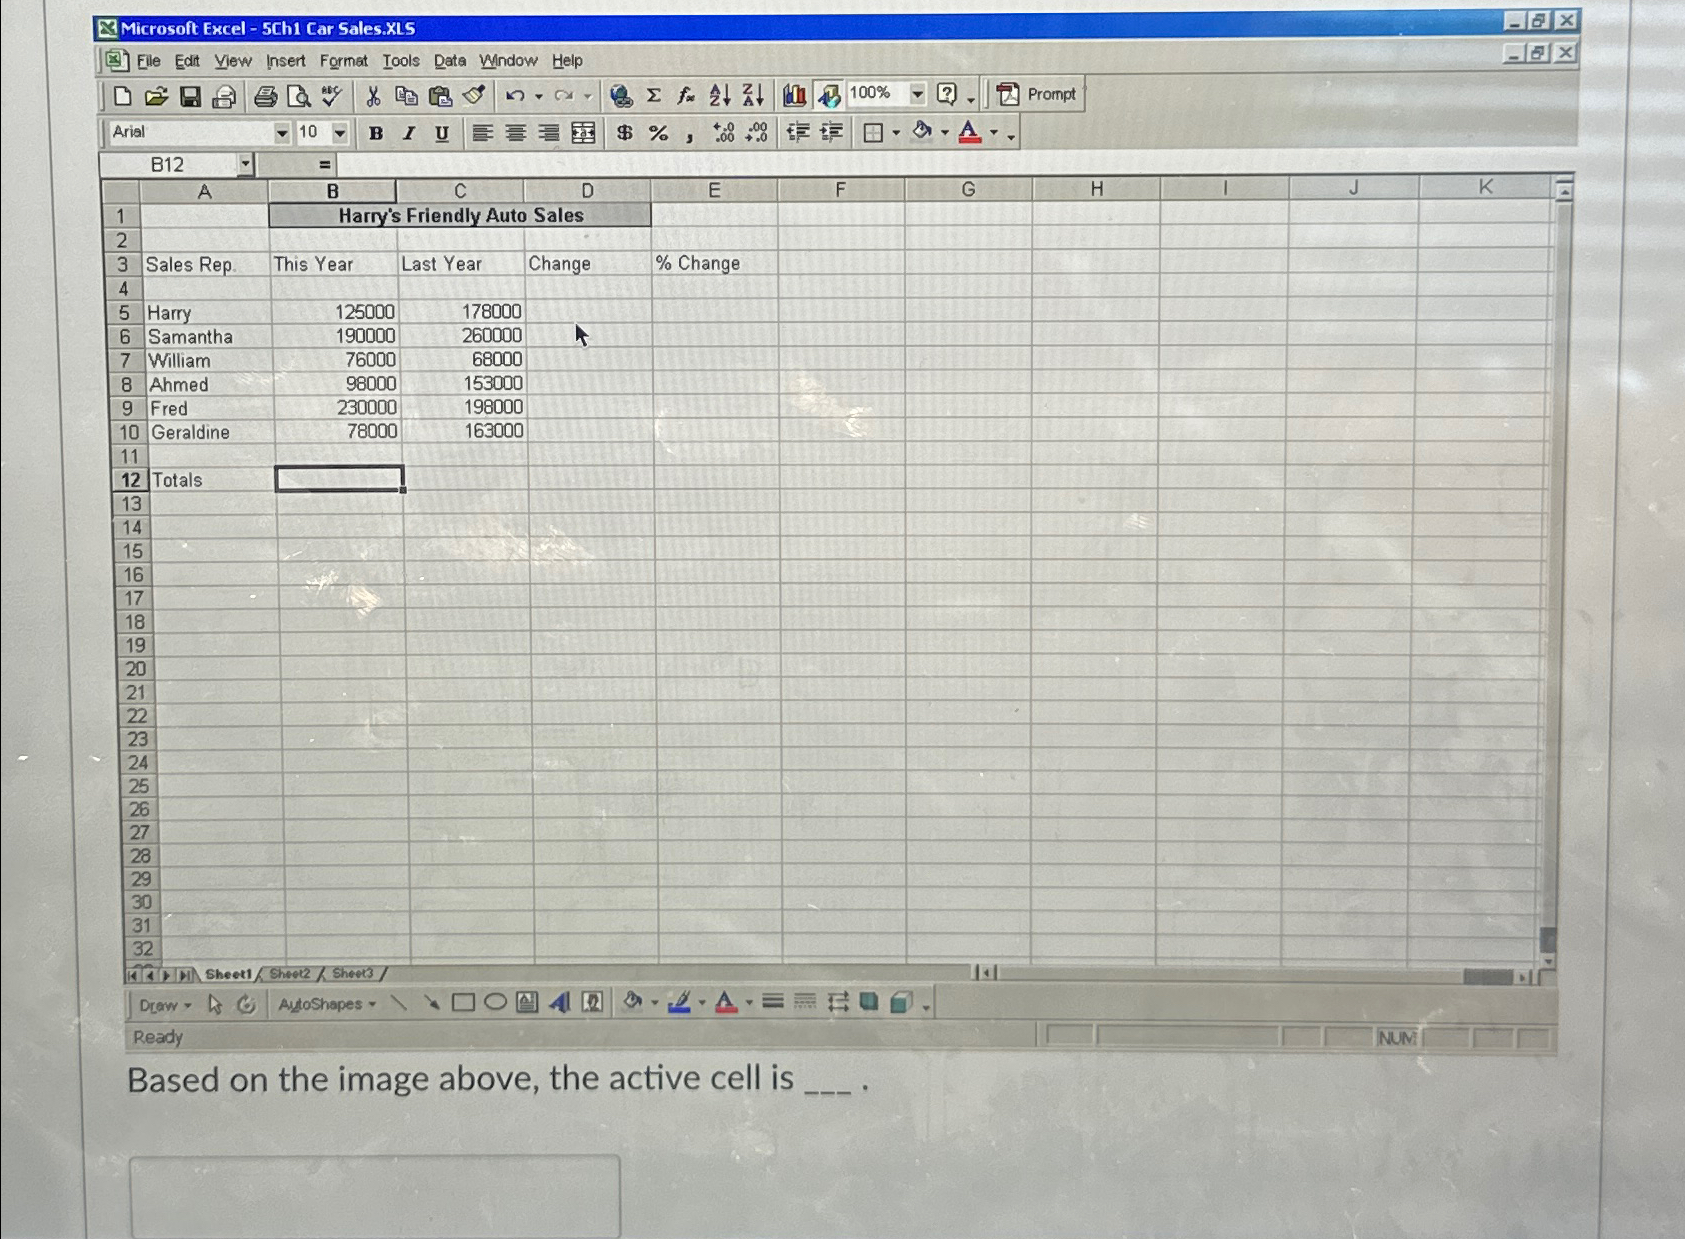
Task: Select the title cell Harry's Friendly Auto Sales
Action: (x=460, y=215)
